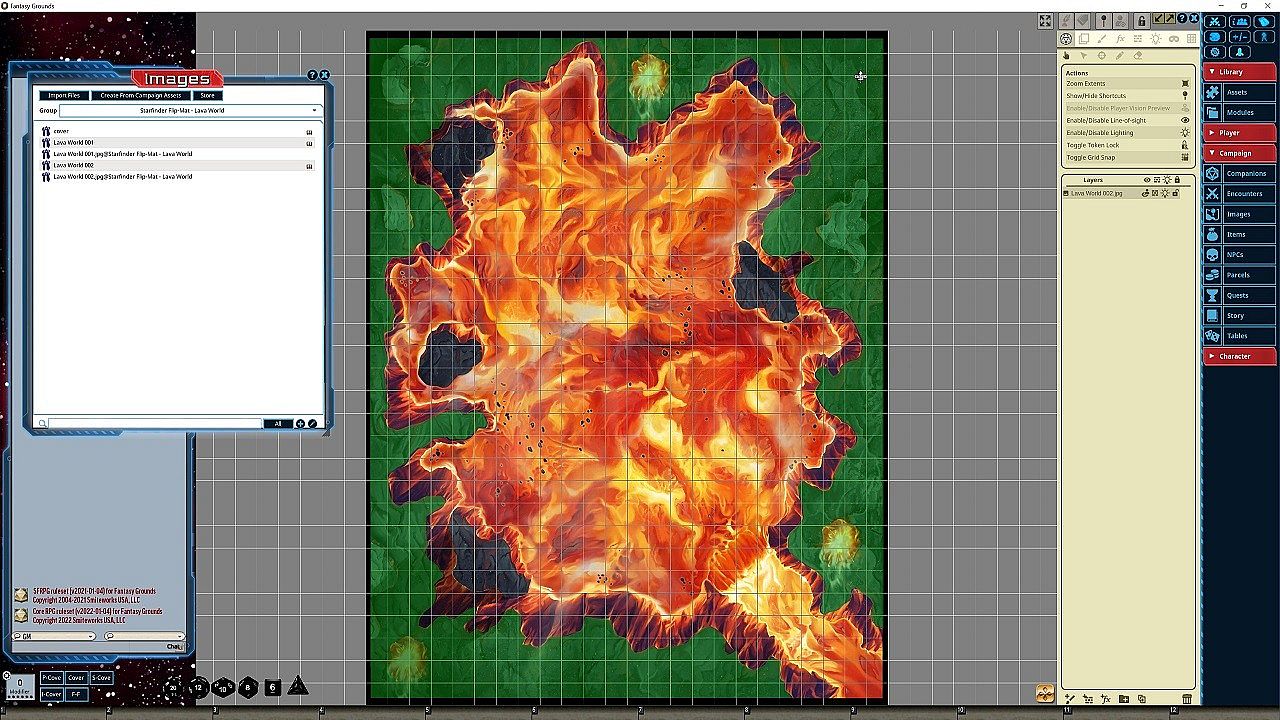Open the Group dropdown in Images window
The height and width of the screenshot is (720, 1280).
coord(189,111)
